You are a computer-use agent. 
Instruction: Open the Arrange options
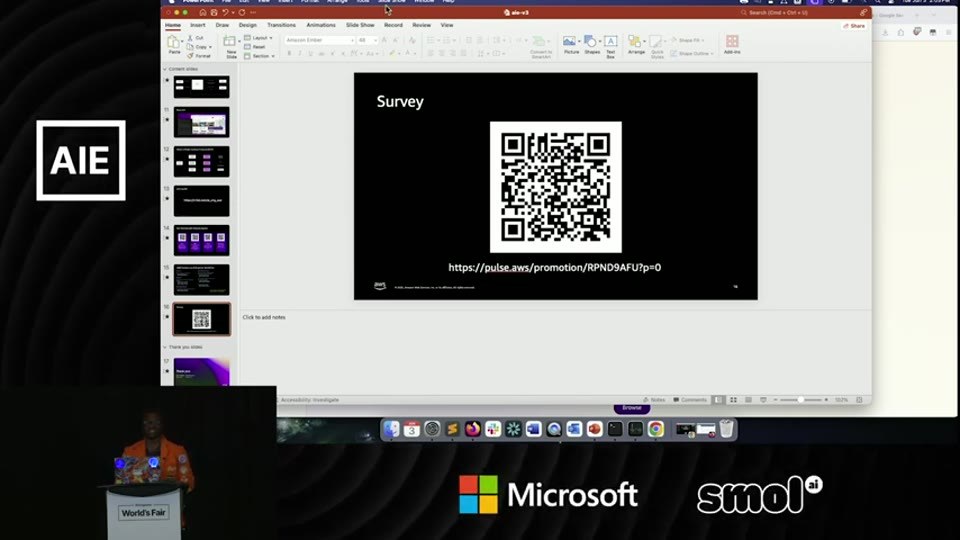click(x=636, y=45)
